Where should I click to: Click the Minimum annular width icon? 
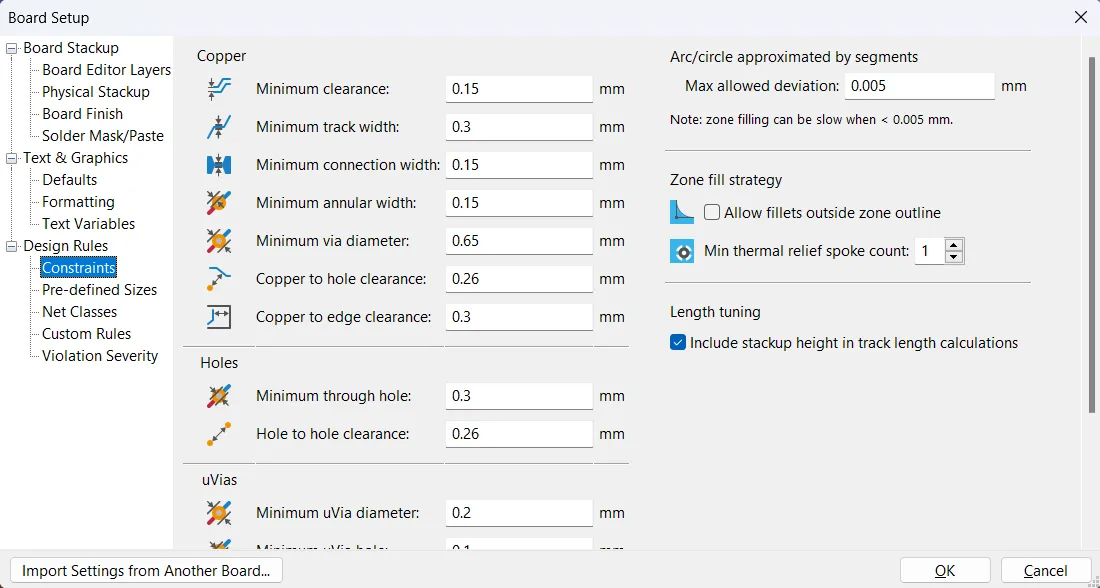point(219,203)
